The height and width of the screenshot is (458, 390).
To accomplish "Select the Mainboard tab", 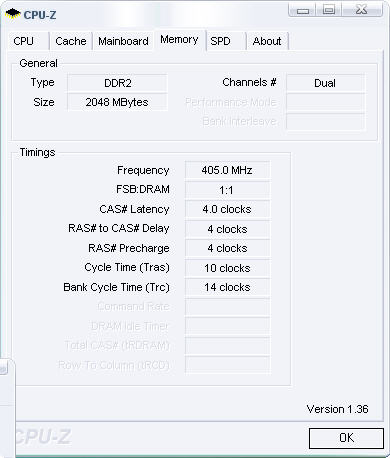I will coord(123,41).
